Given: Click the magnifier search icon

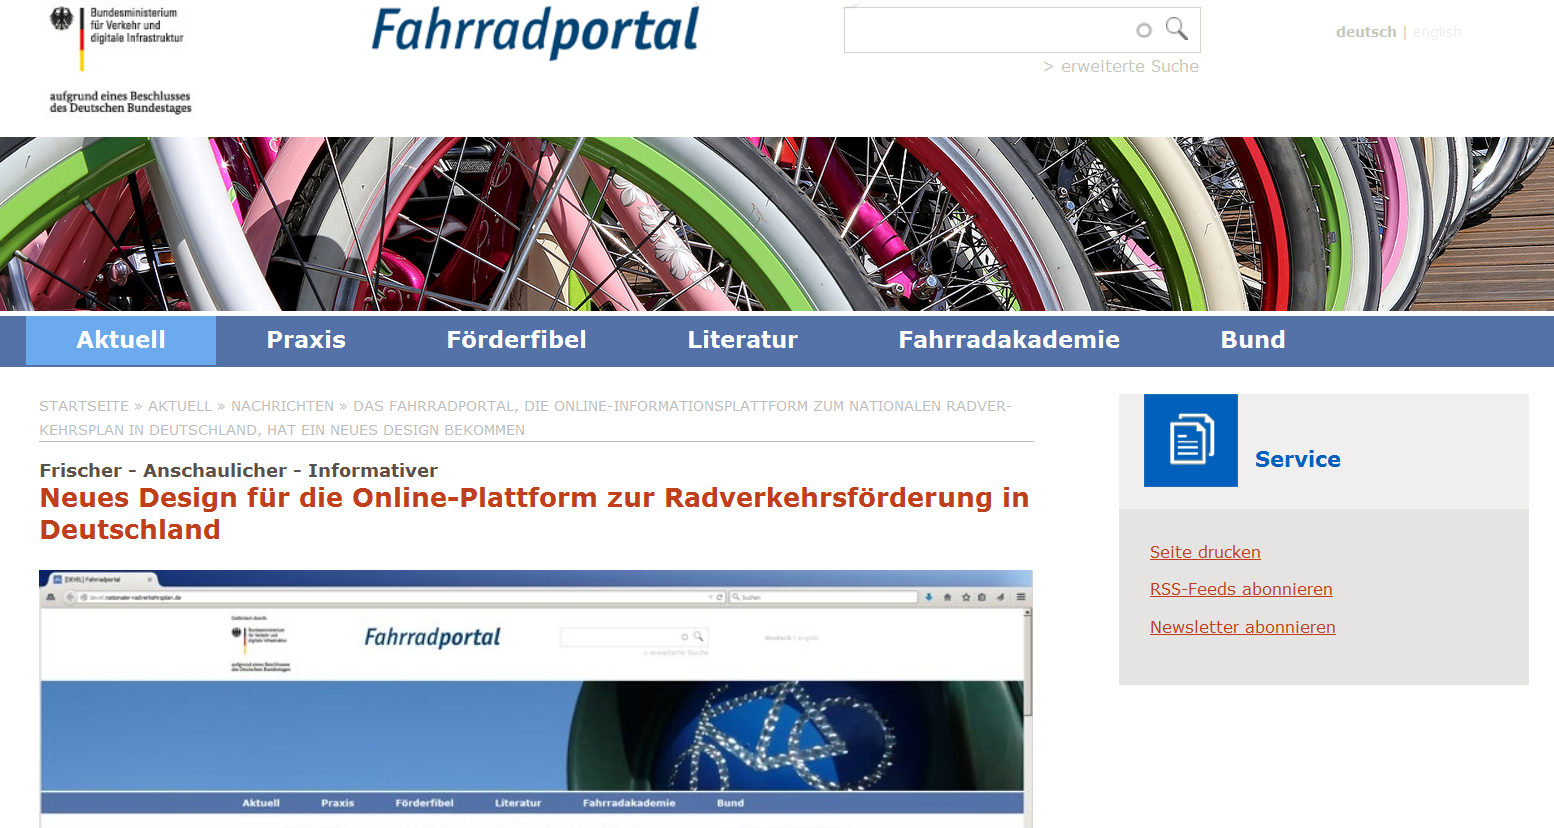Looking at the screenshot, I should pos(1177,29).
